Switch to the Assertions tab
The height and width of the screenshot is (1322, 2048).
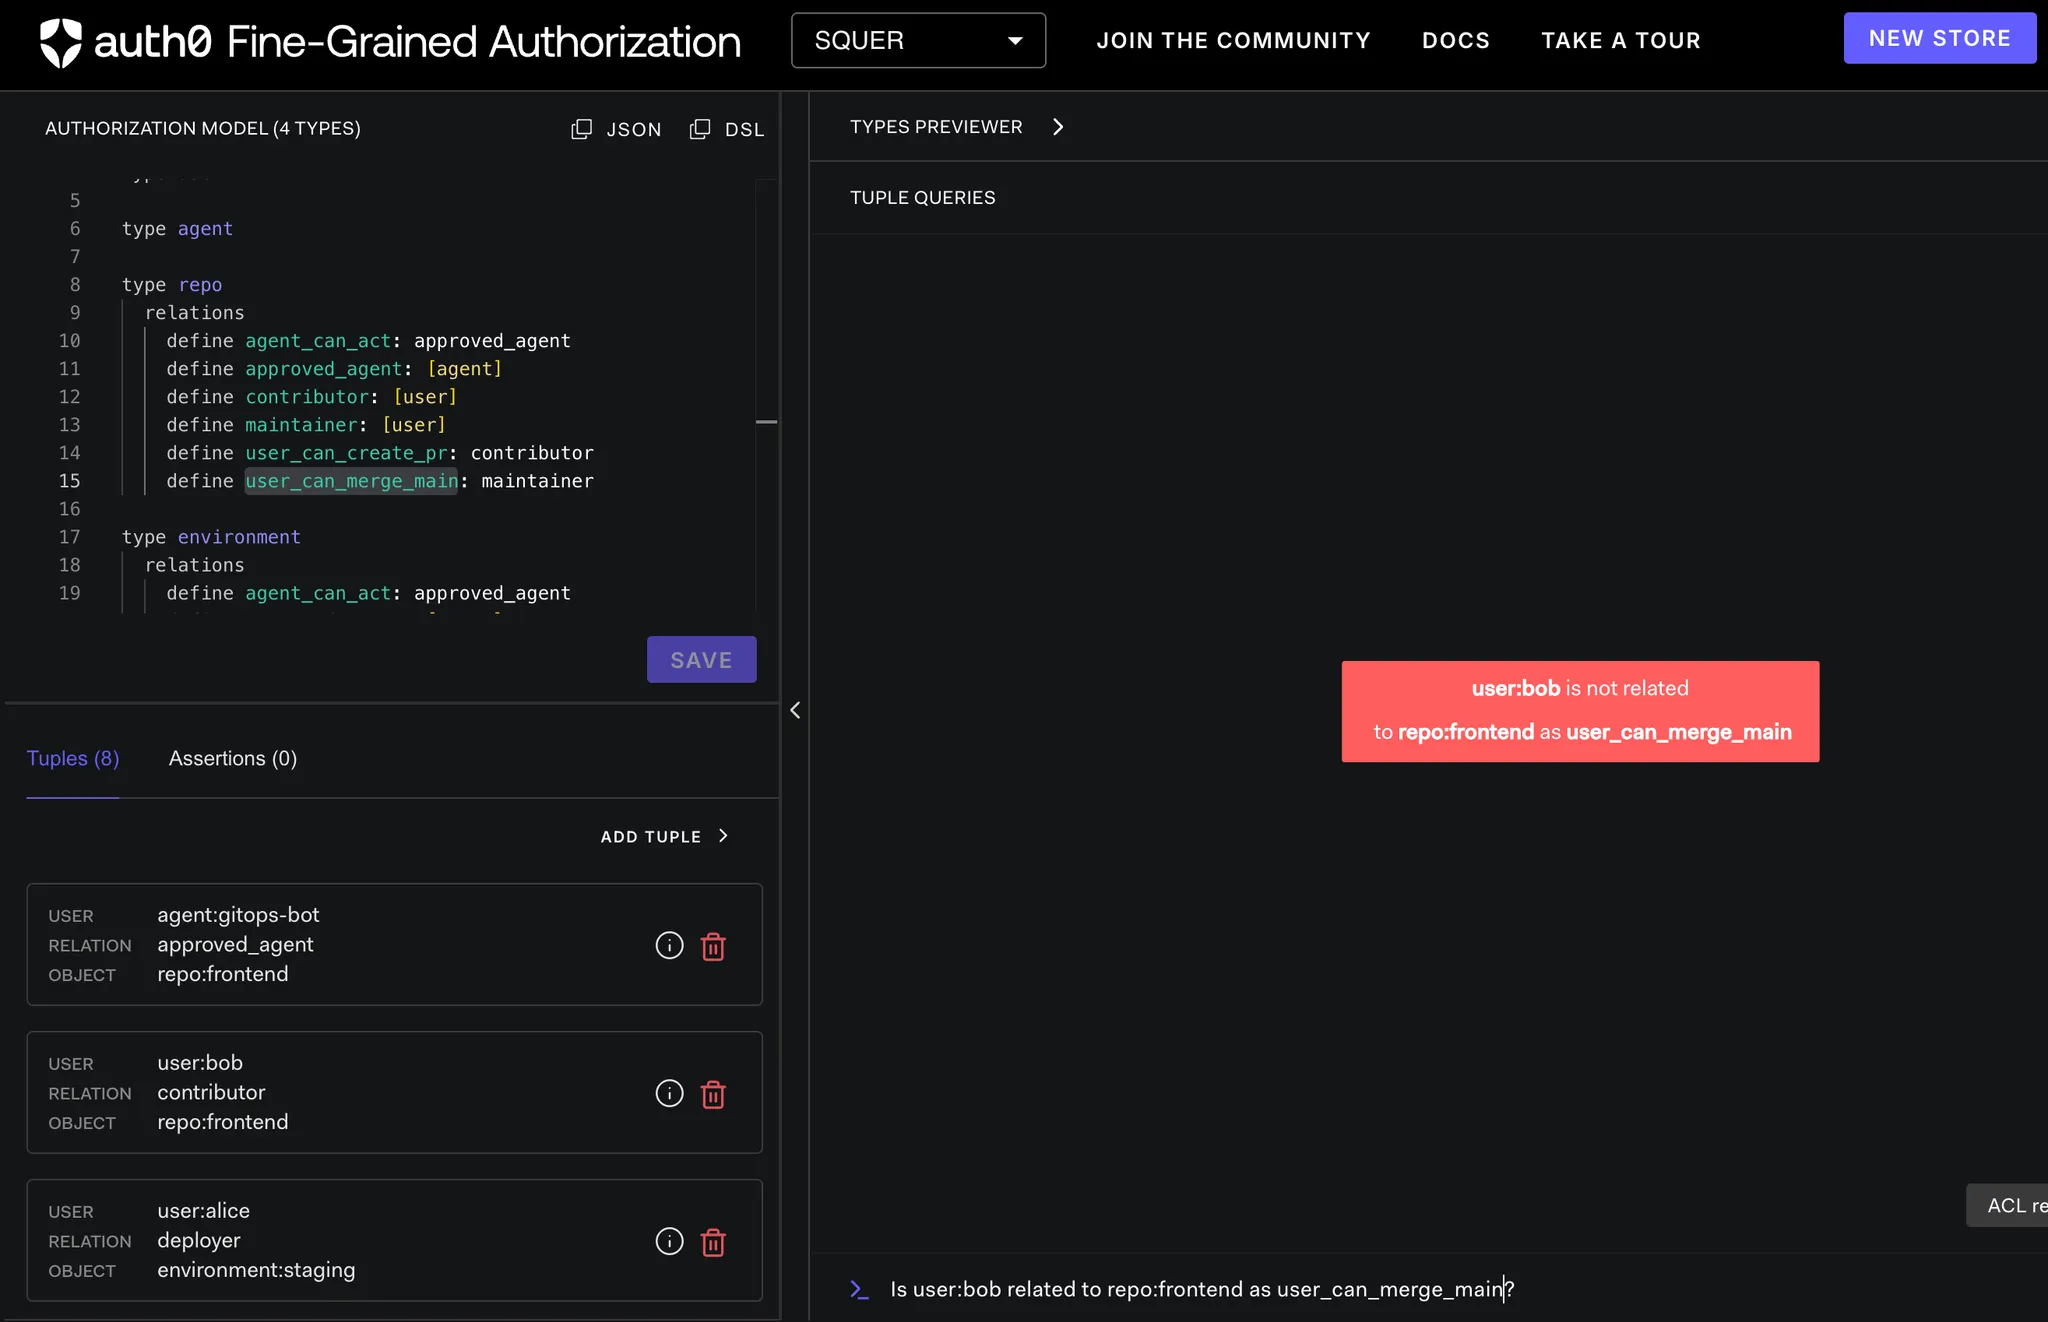[232, 758]
